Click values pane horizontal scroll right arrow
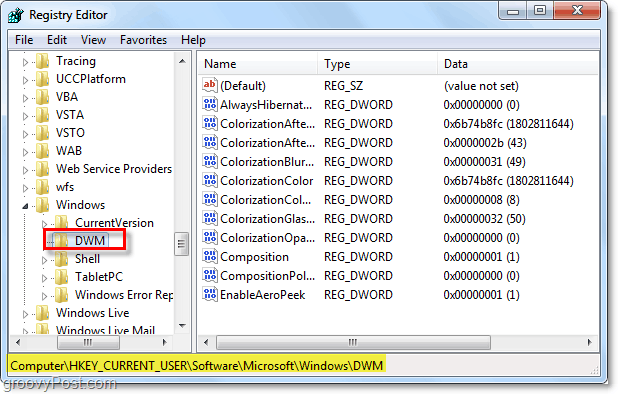618x394 pixels. click(x=590, y=342)
